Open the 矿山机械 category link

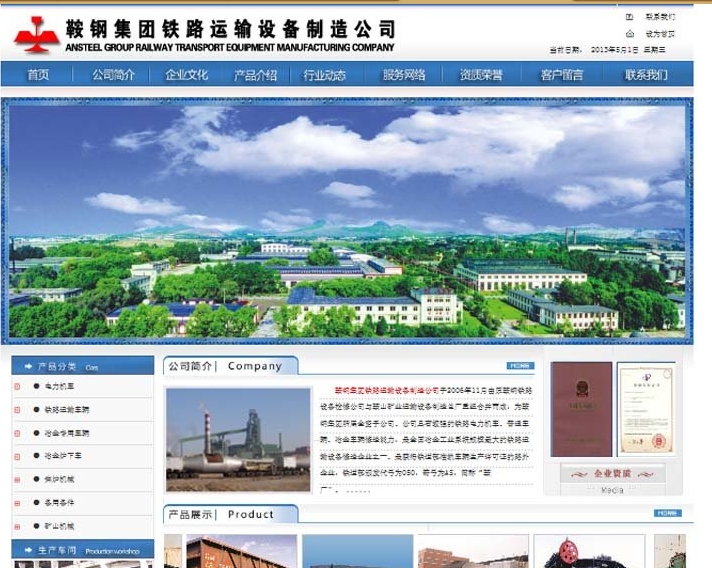pos(59,526)
